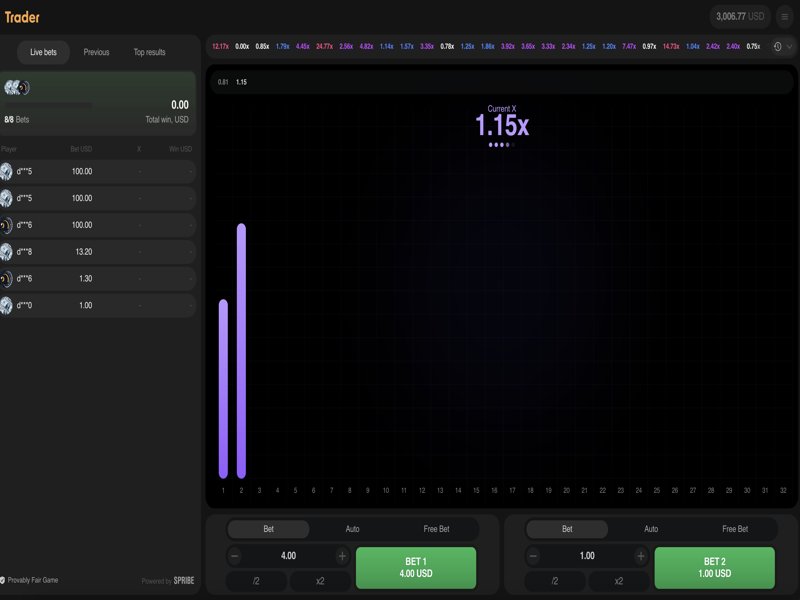Click the stacked player avatars above 8/8 Bets
The width and height of the screenshot is (800, 600).
coord(17,88)
